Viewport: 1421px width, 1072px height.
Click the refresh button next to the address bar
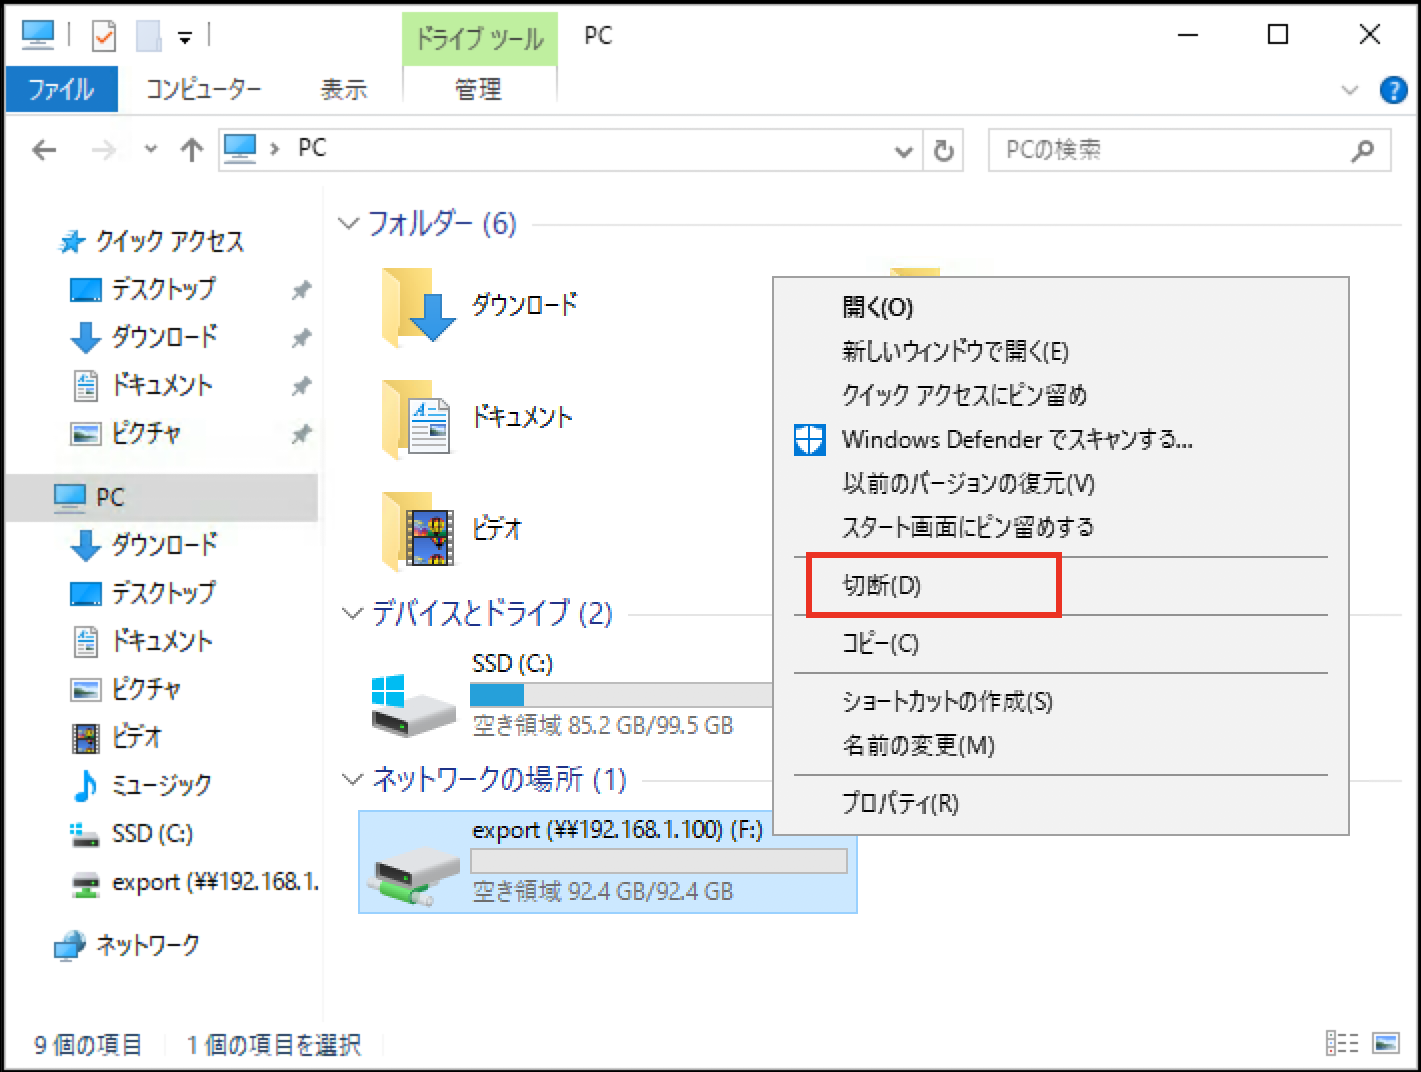(x=943, y=151)
